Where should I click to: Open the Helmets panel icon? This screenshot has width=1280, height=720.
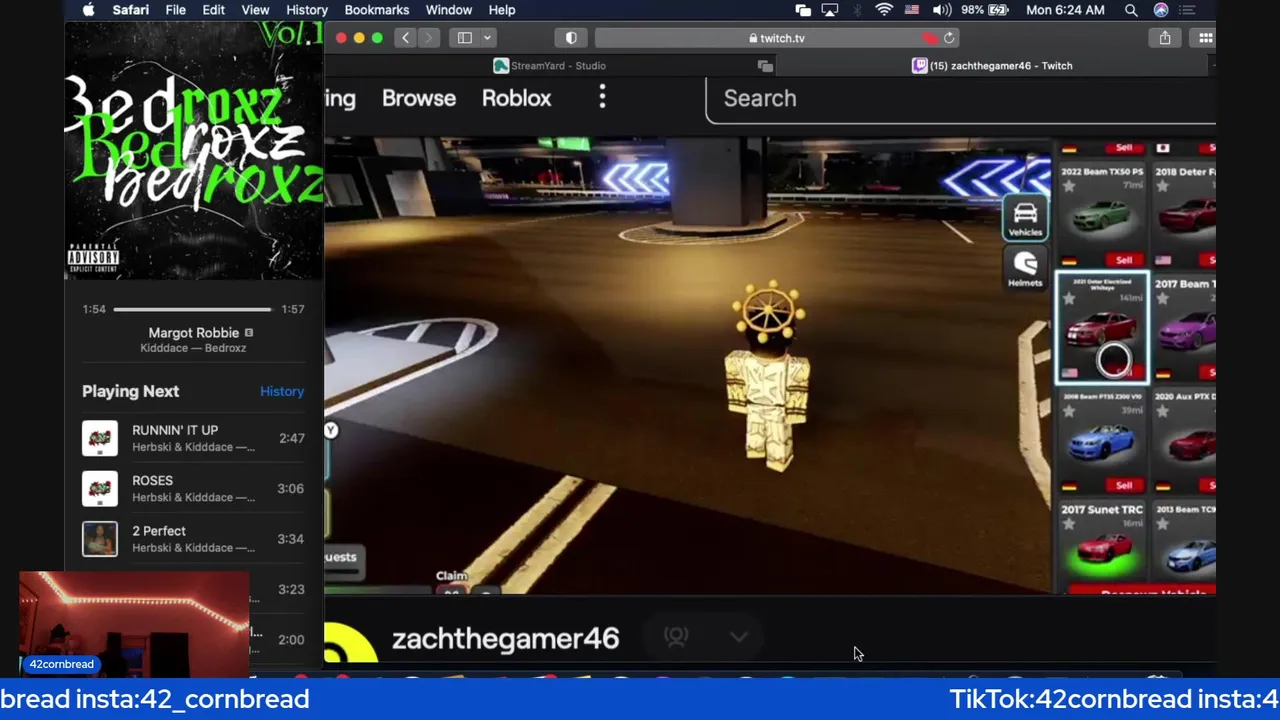click(1025, 268)
